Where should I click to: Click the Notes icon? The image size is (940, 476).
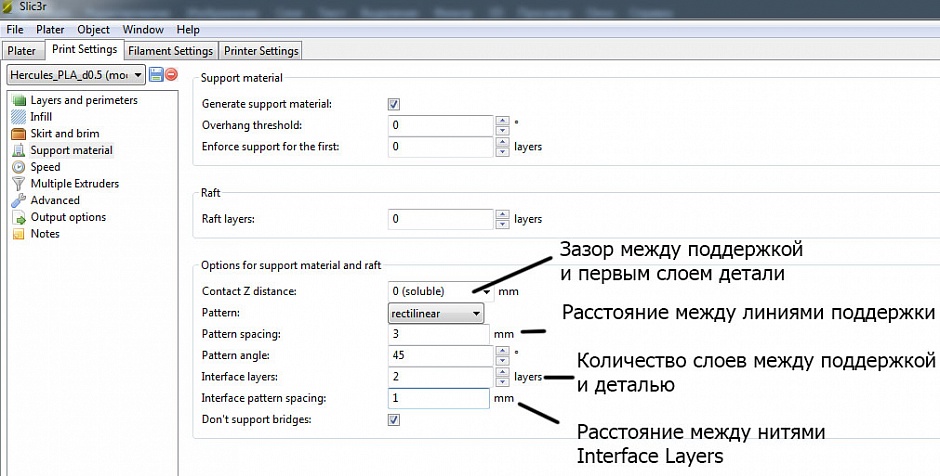(19, 234)
